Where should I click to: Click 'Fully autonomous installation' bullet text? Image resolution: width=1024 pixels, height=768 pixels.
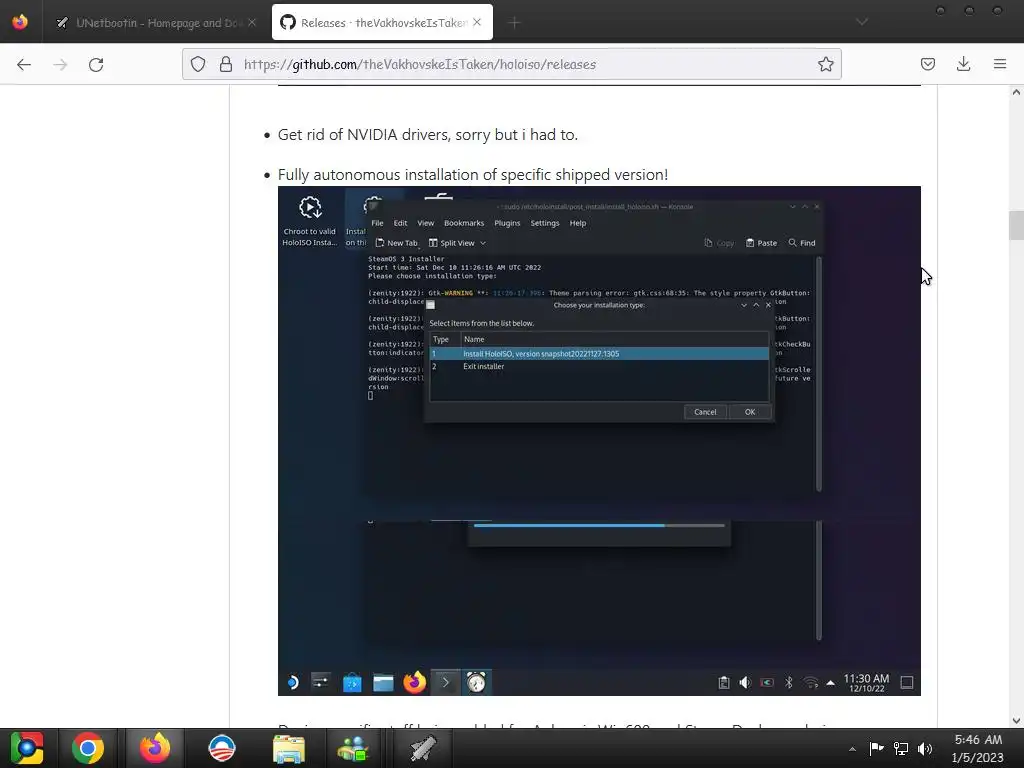click(473, 174)
